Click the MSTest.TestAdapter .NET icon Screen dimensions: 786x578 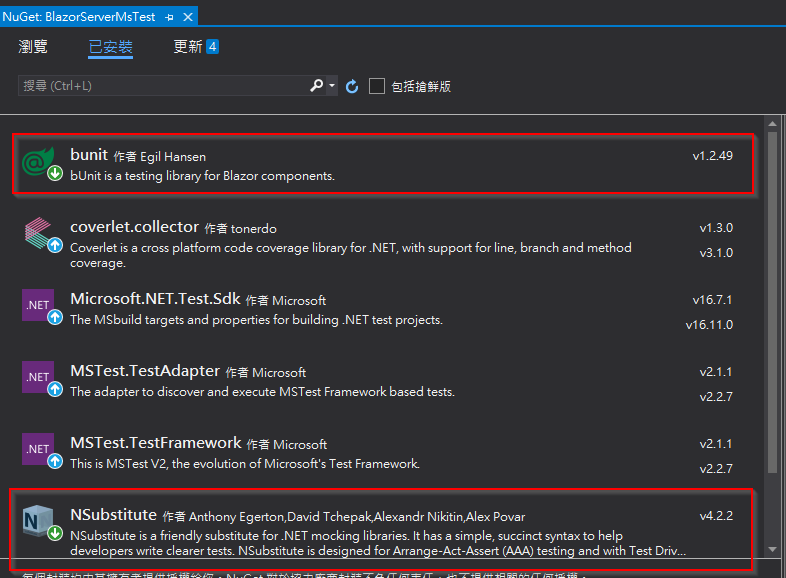pos(38,377)
